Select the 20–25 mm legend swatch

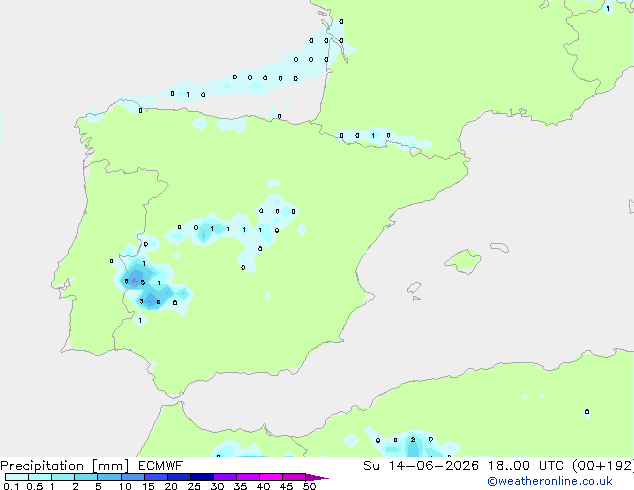(x=178, y=477)
